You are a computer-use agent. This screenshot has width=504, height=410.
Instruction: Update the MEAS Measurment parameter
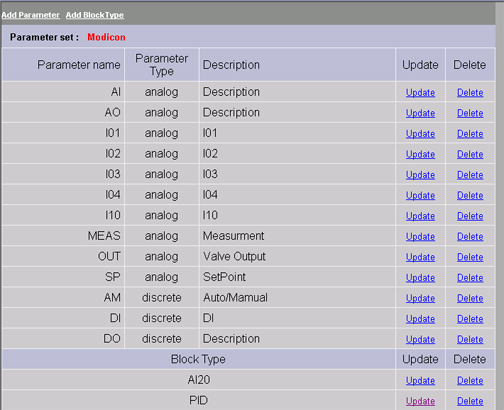point(420,237)
